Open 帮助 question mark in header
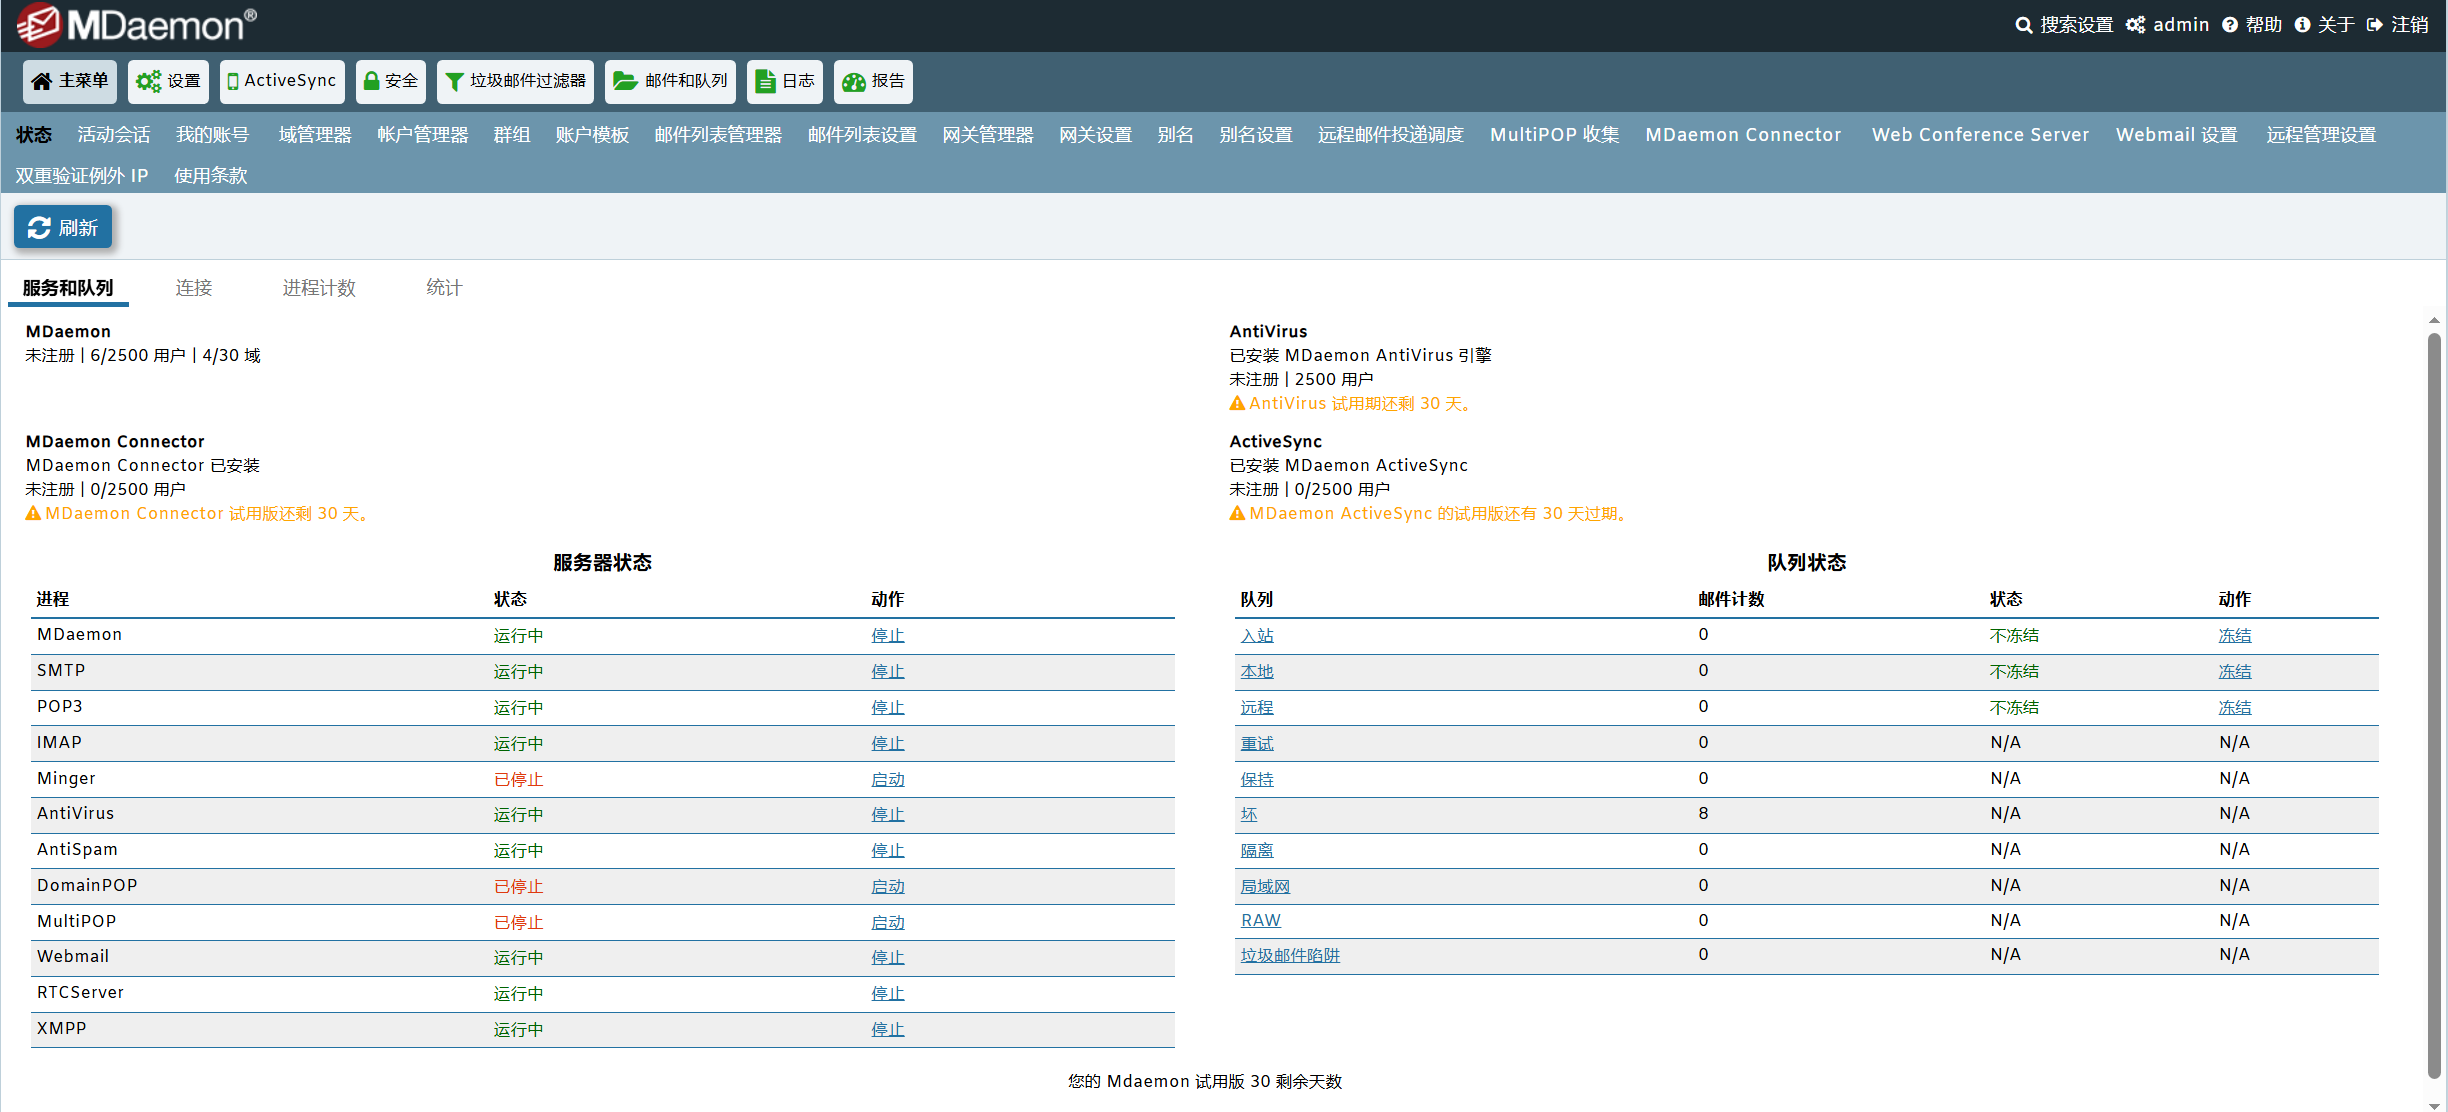This screenshot has height=1112, width=2448. pyautogui.click(x=2252, y=25)
